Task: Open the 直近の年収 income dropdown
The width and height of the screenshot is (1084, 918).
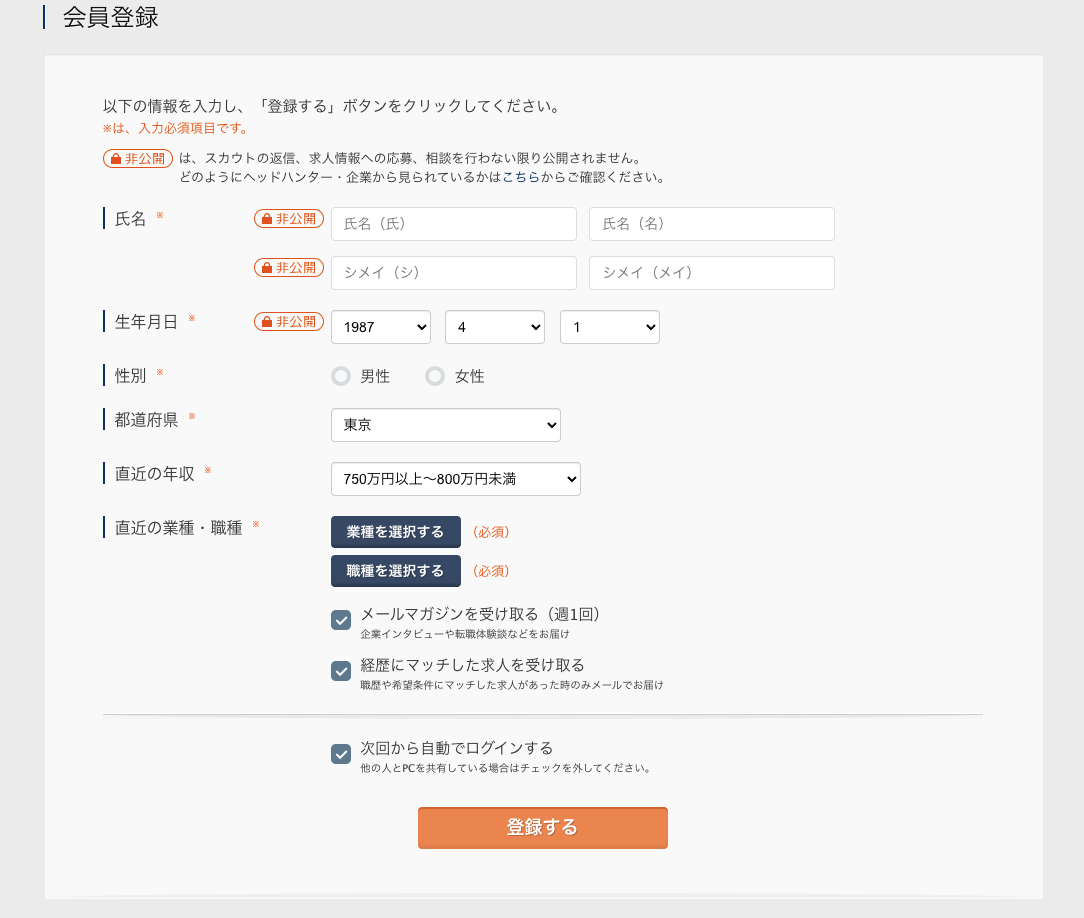Action: [456, 479]
